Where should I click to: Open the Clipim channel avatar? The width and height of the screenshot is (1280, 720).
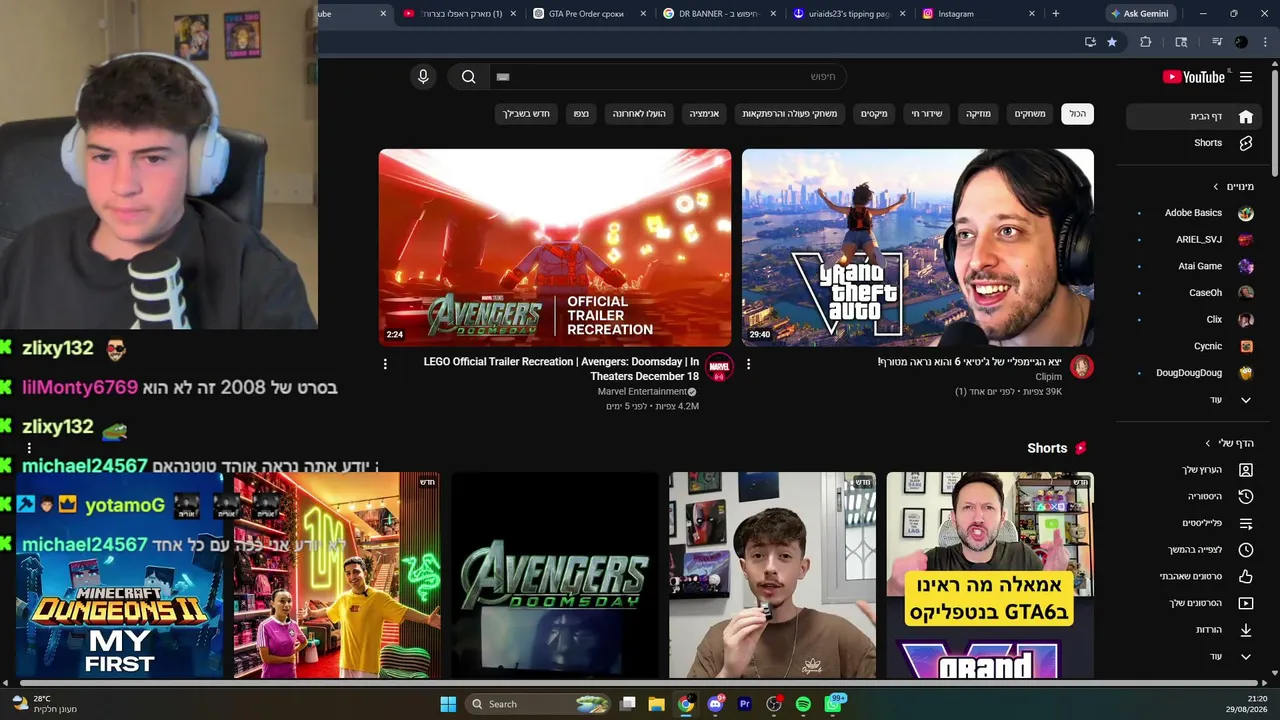(x=1081, y=367)
